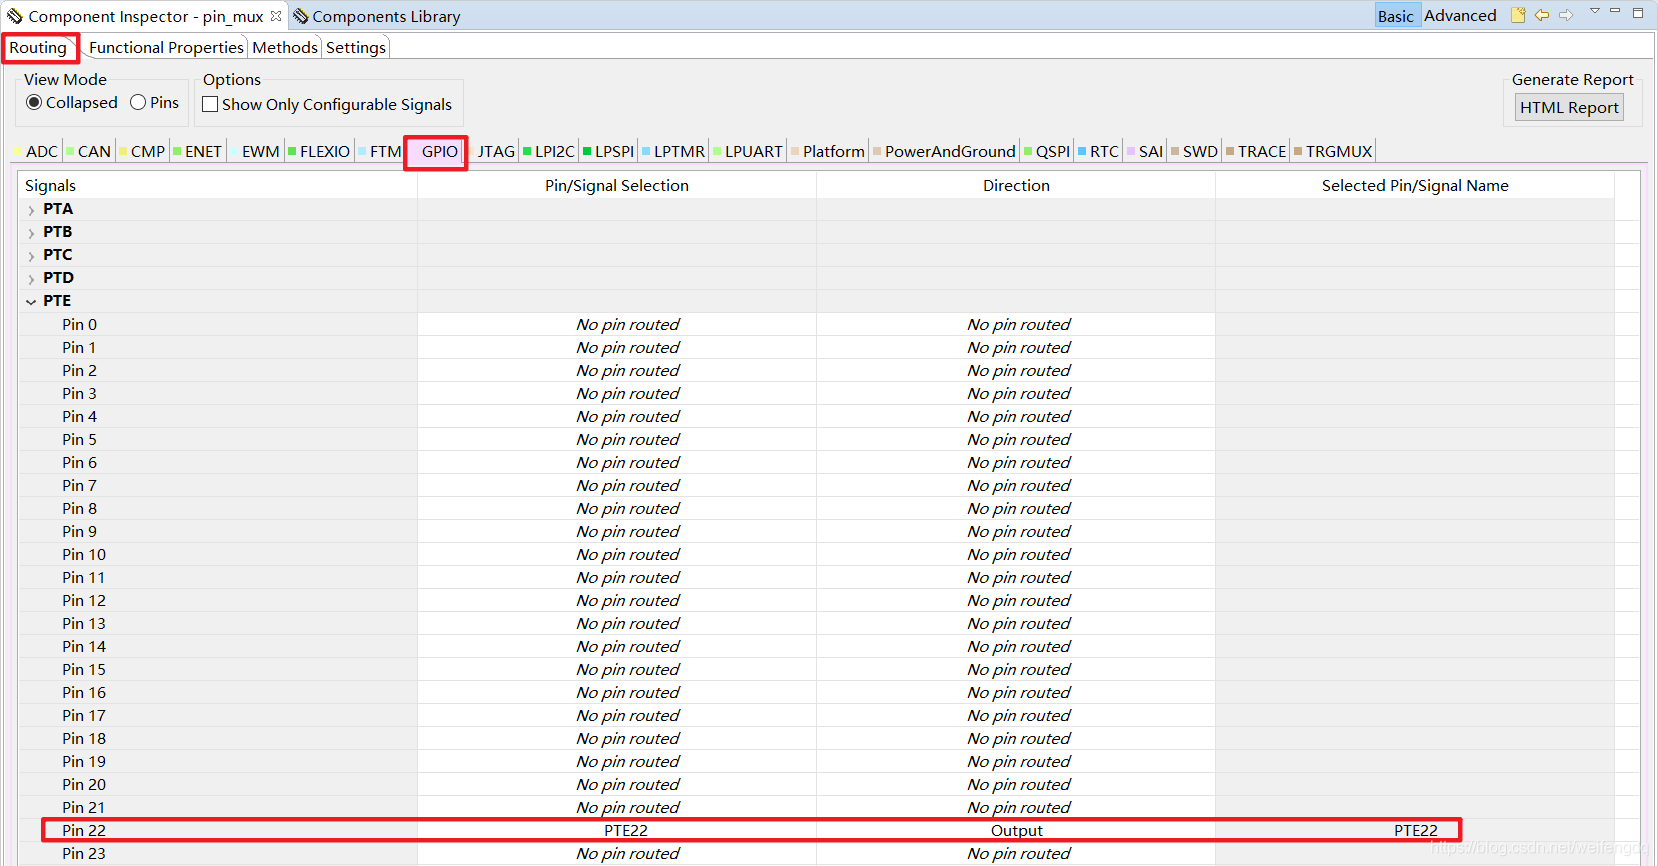
Task: Select the PowerAndGround peripheral tab
Action: (x=945, y=151)
